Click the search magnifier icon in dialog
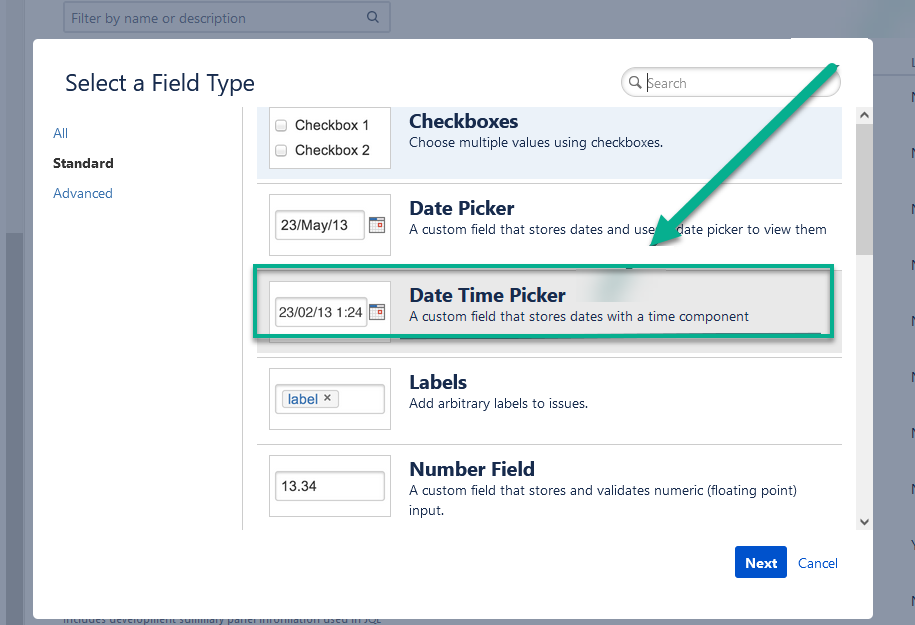The width and height of the screenshot is (915, 625). 635,83
